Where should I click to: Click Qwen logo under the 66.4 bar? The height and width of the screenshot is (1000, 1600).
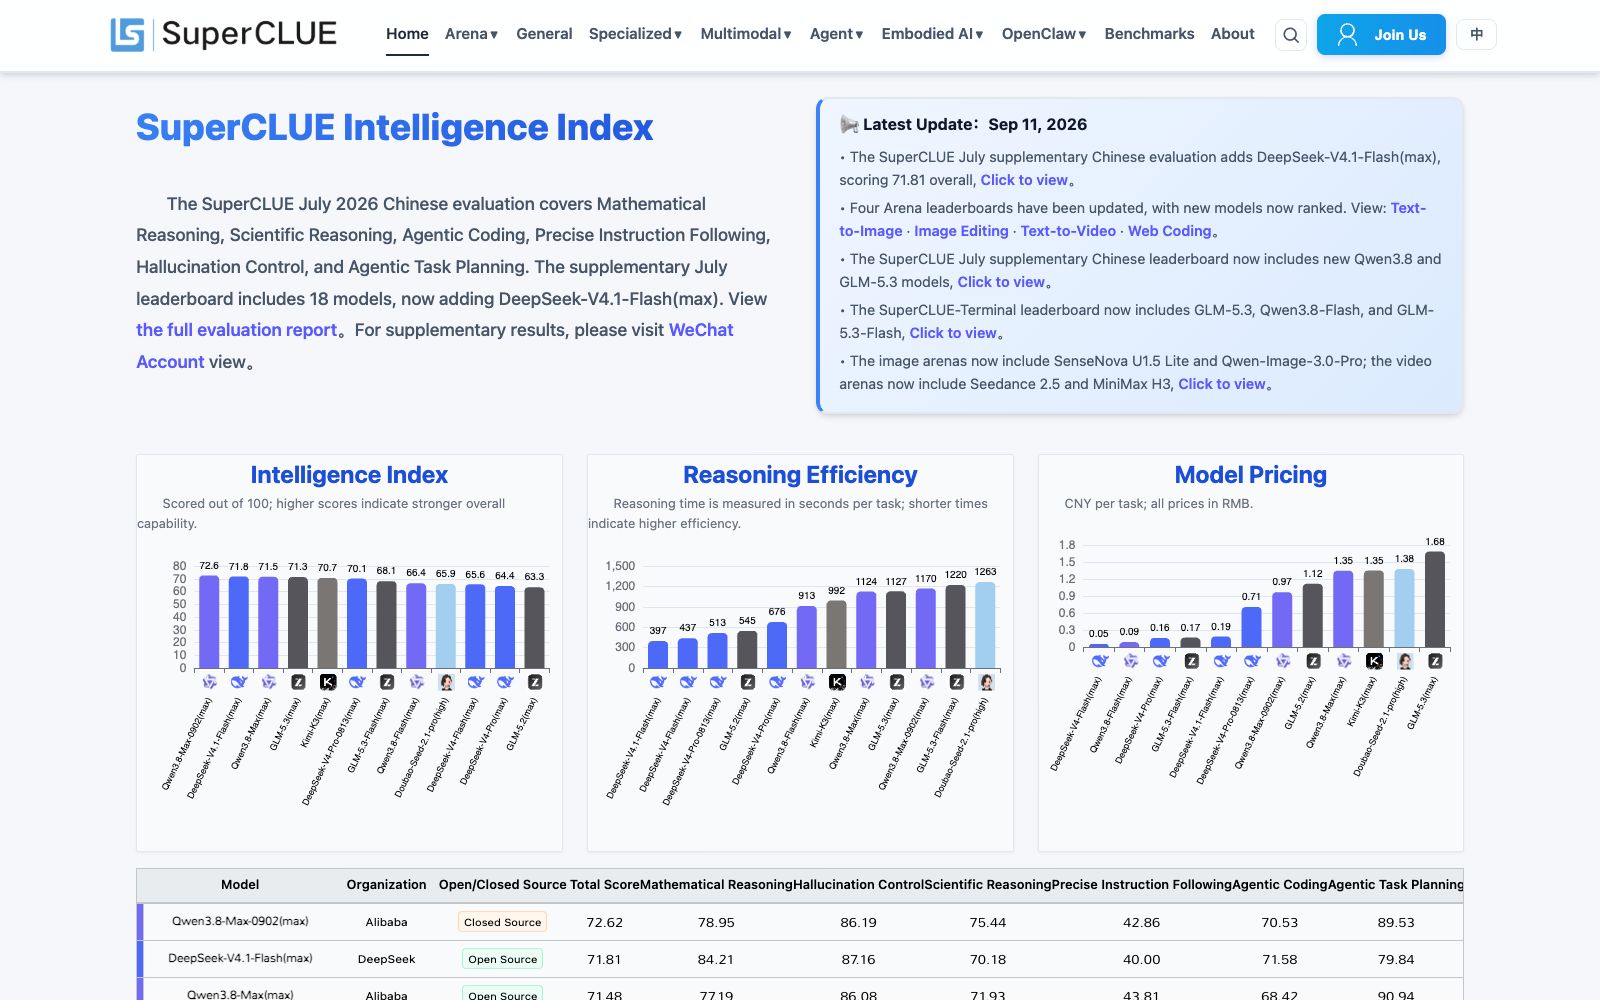pos(416,682)
